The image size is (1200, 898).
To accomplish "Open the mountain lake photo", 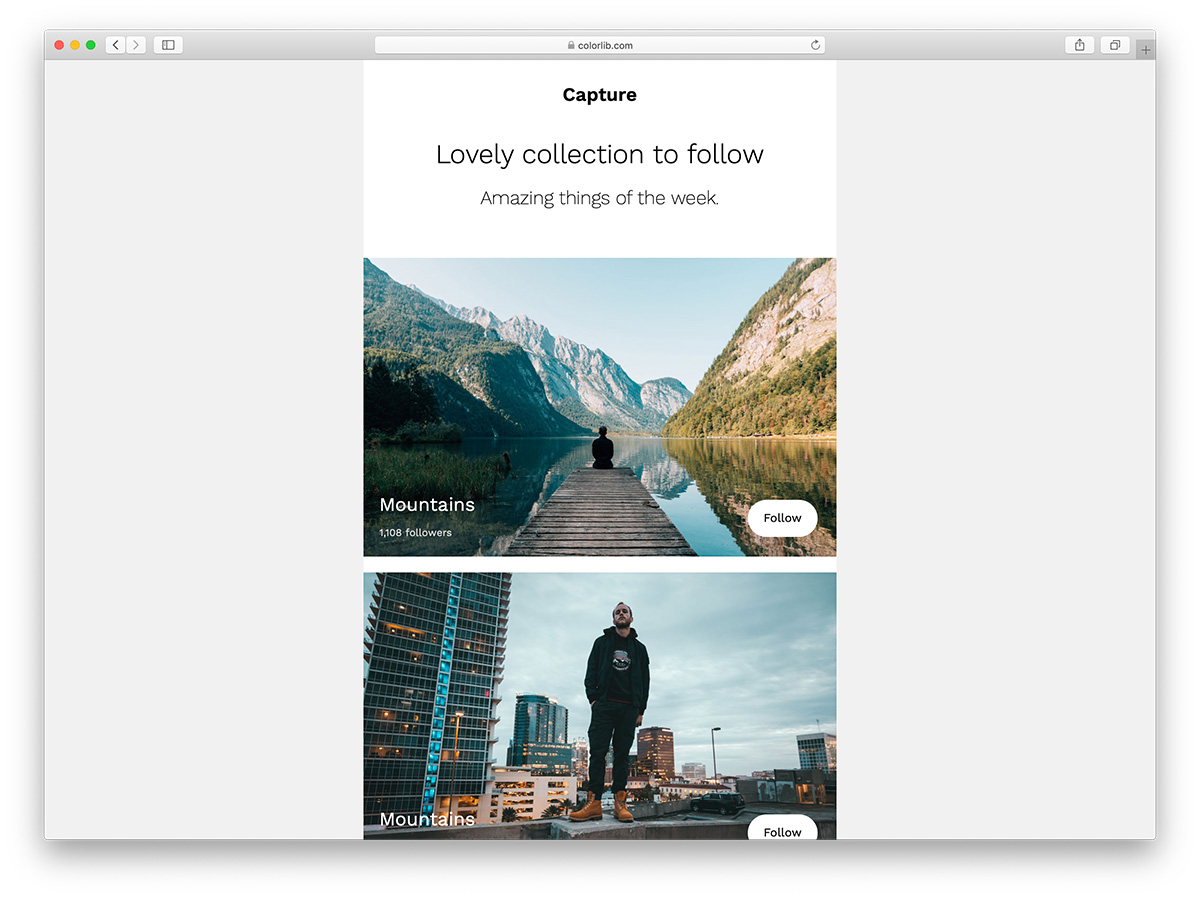I will 600,407.
